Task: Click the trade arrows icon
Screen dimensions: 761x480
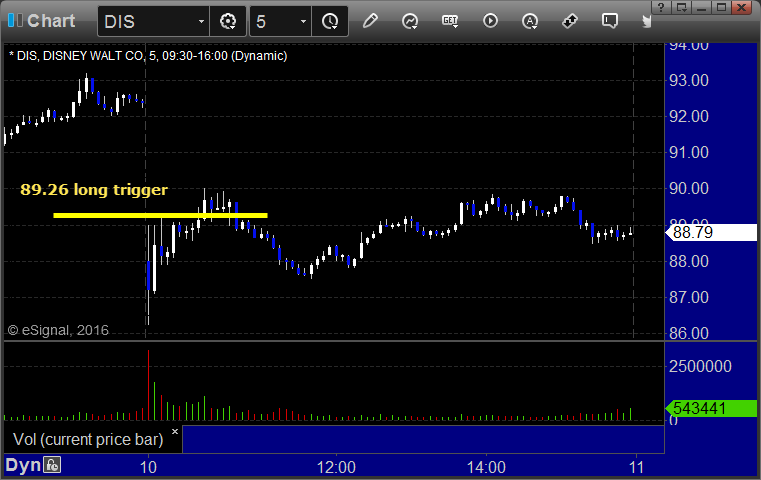Action: pos(570,21)
